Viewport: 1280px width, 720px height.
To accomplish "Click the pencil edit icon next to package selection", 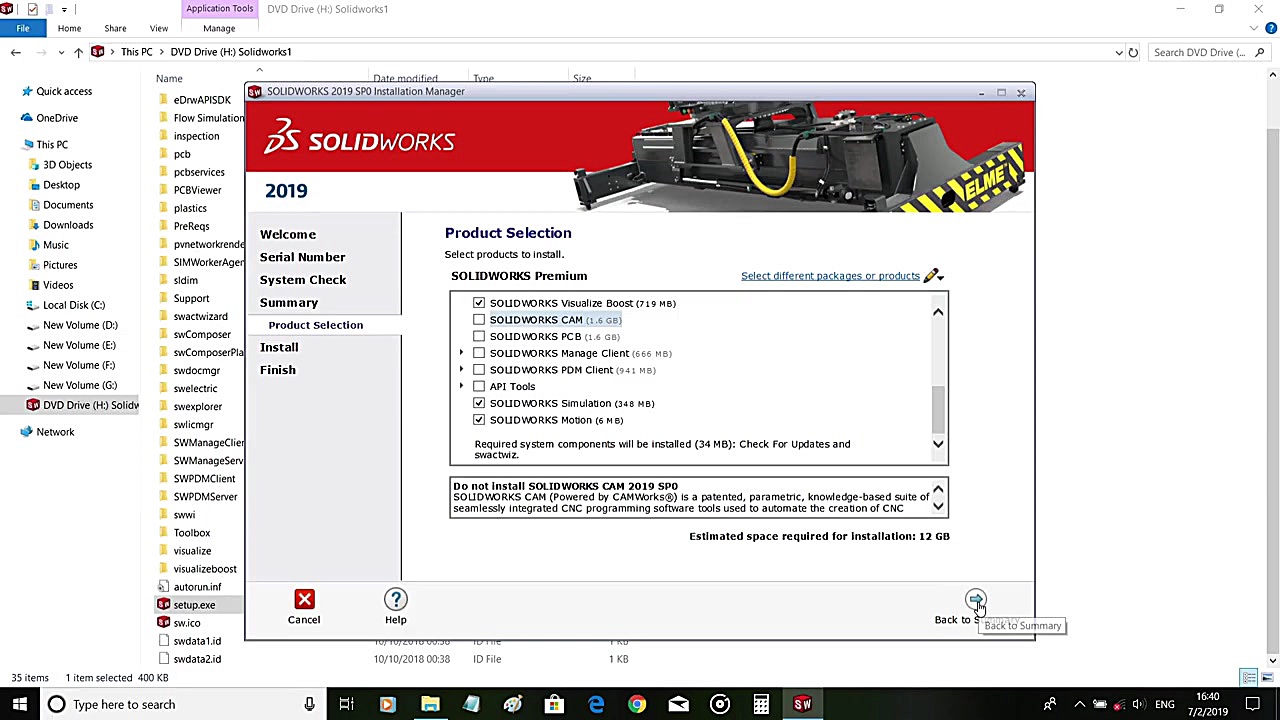I will (x=932, y=275).
